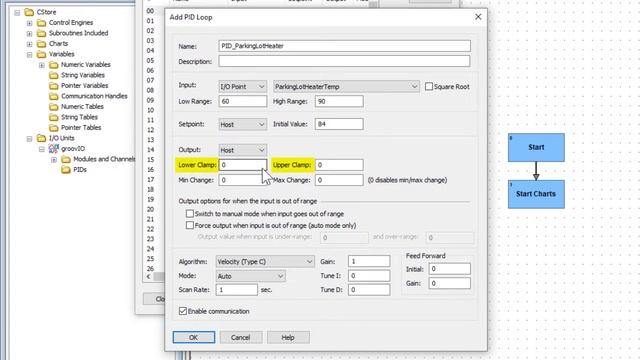
Task: Click the String Tables folder icon
Action: [53, 118]
